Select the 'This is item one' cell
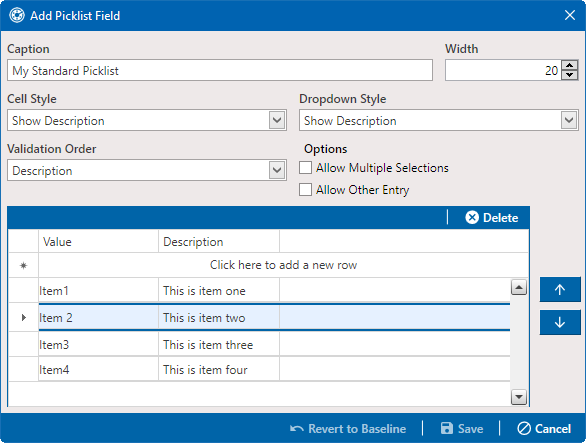The height and width of the screenshot is (443, 586). click(219, 290)
